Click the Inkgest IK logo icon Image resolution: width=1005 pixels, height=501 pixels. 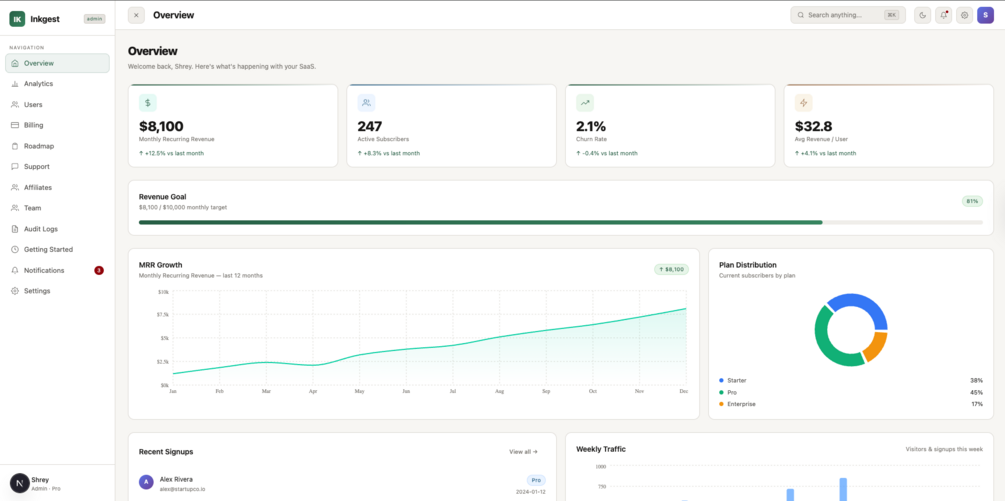click(17, 19)
